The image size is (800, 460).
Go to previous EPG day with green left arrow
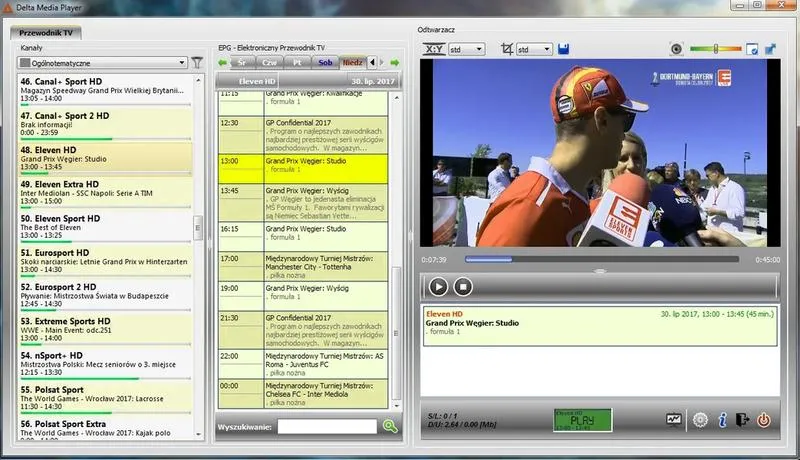pyautogui.click(x=222, y=63)
